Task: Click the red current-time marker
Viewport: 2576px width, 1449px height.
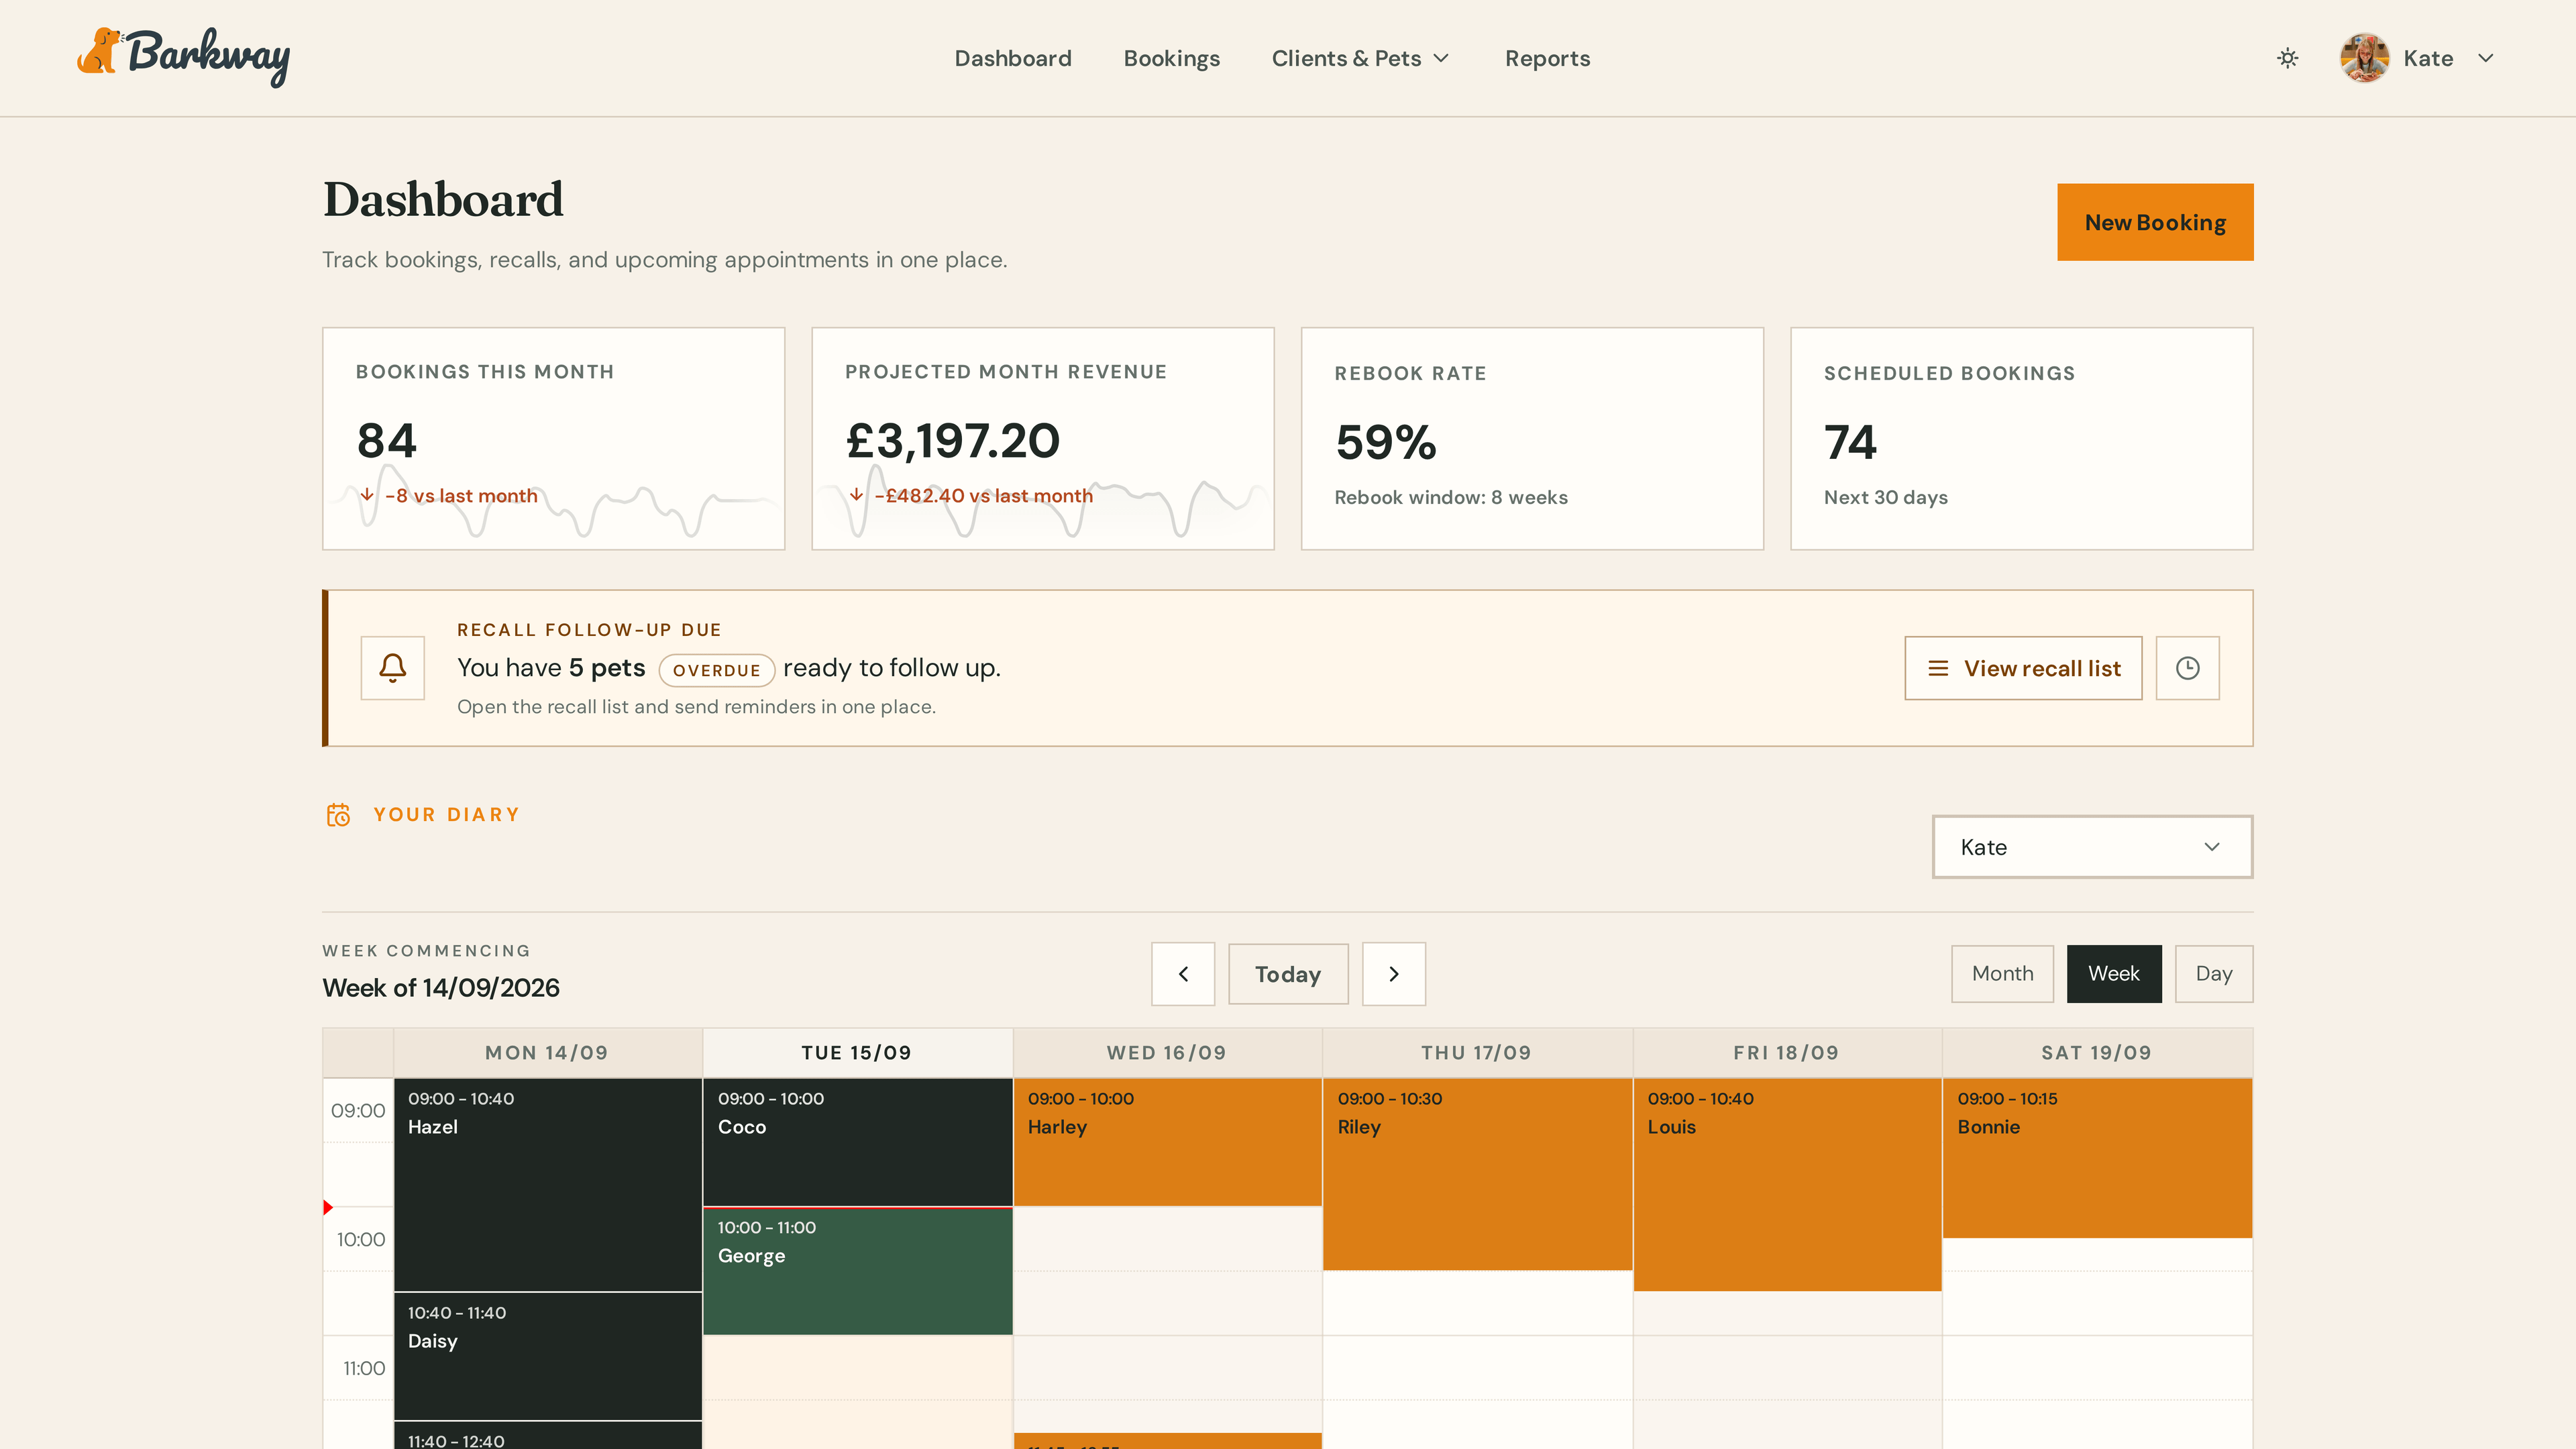Action: pyautogui.click(x=328, y=1207)
